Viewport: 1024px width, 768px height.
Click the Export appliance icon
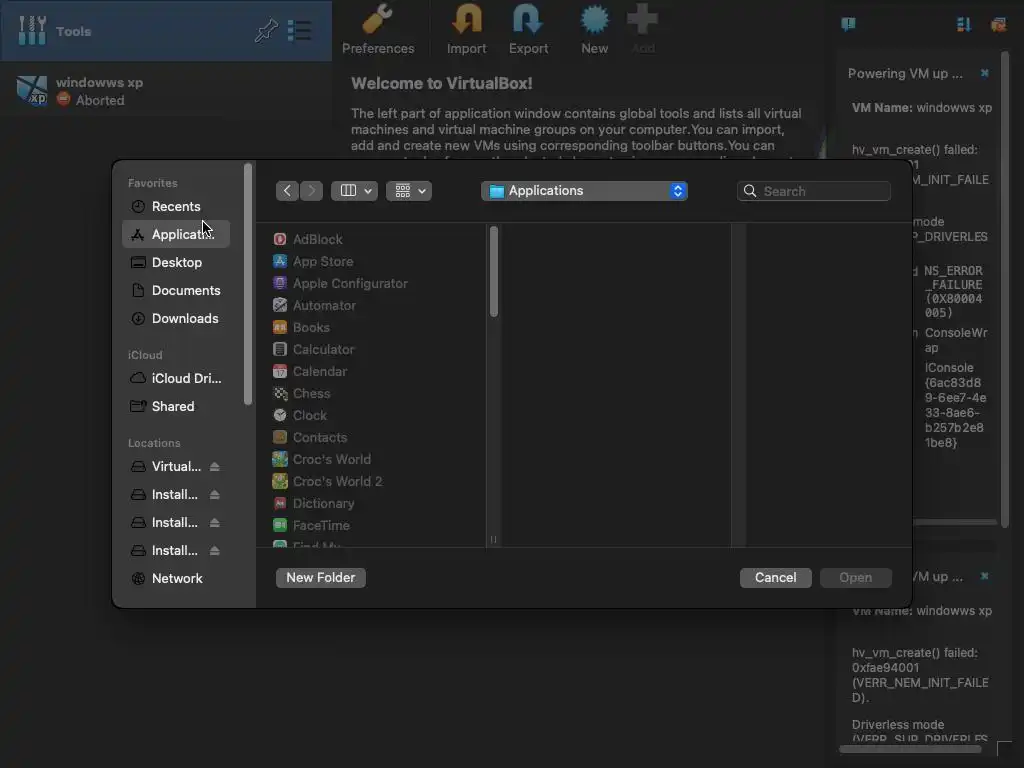(x=528, y=20)
